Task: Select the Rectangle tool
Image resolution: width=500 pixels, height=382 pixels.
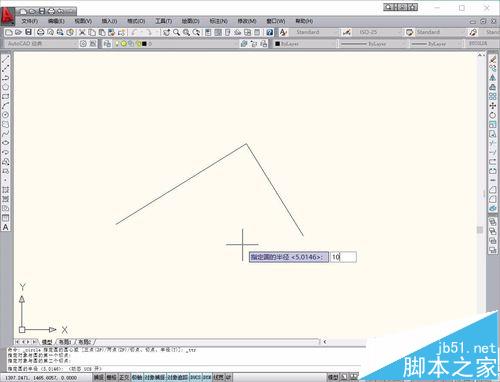Action: (6, 97)
